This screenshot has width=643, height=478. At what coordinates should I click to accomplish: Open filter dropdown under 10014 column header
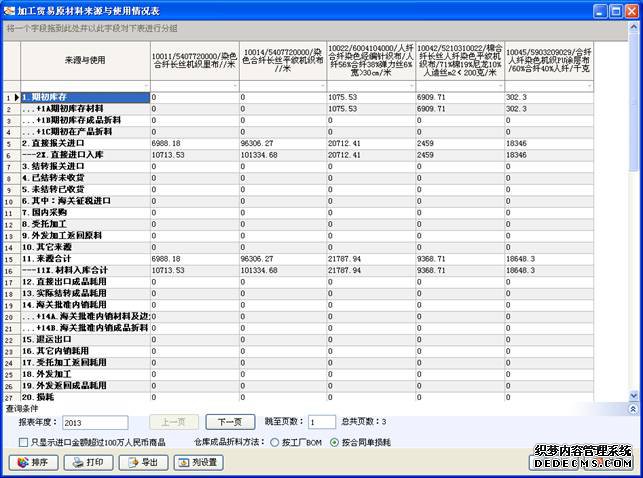(x=320, y=86)
